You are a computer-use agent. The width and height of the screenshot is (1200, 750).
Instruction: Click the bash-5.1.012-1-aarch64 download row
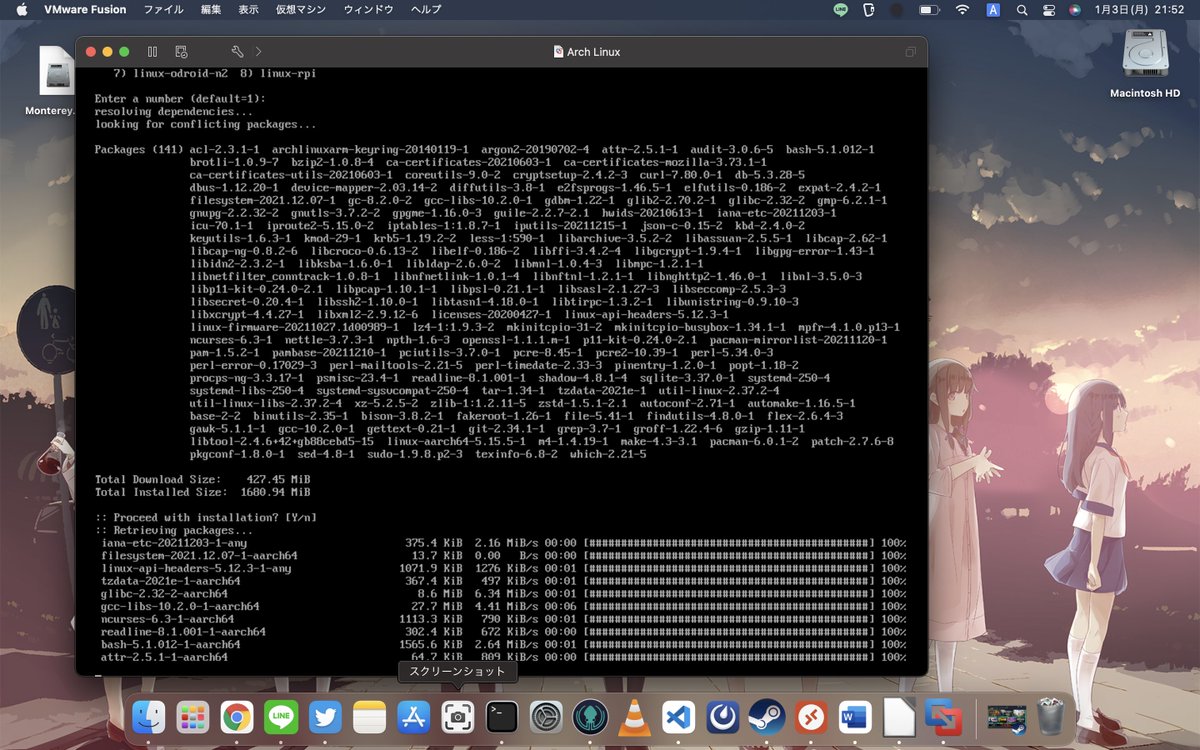tap(503, 644)
